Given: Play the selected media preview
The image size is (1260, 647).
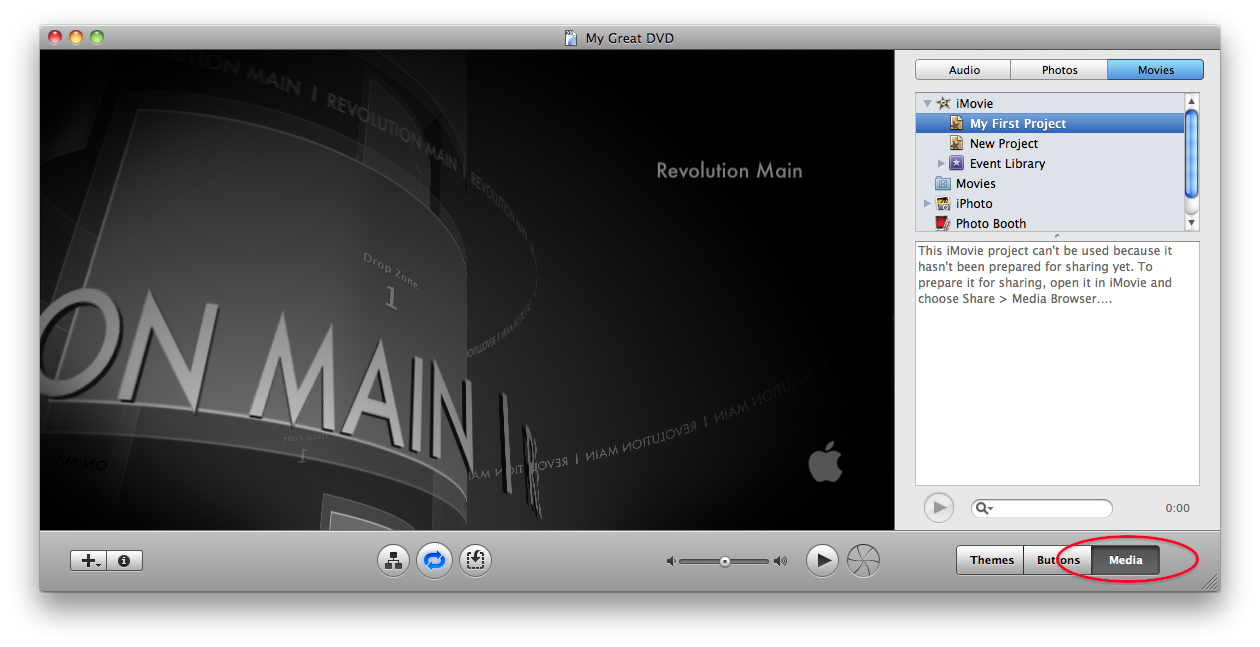Looking at the screenshot, I should [938, 508].
